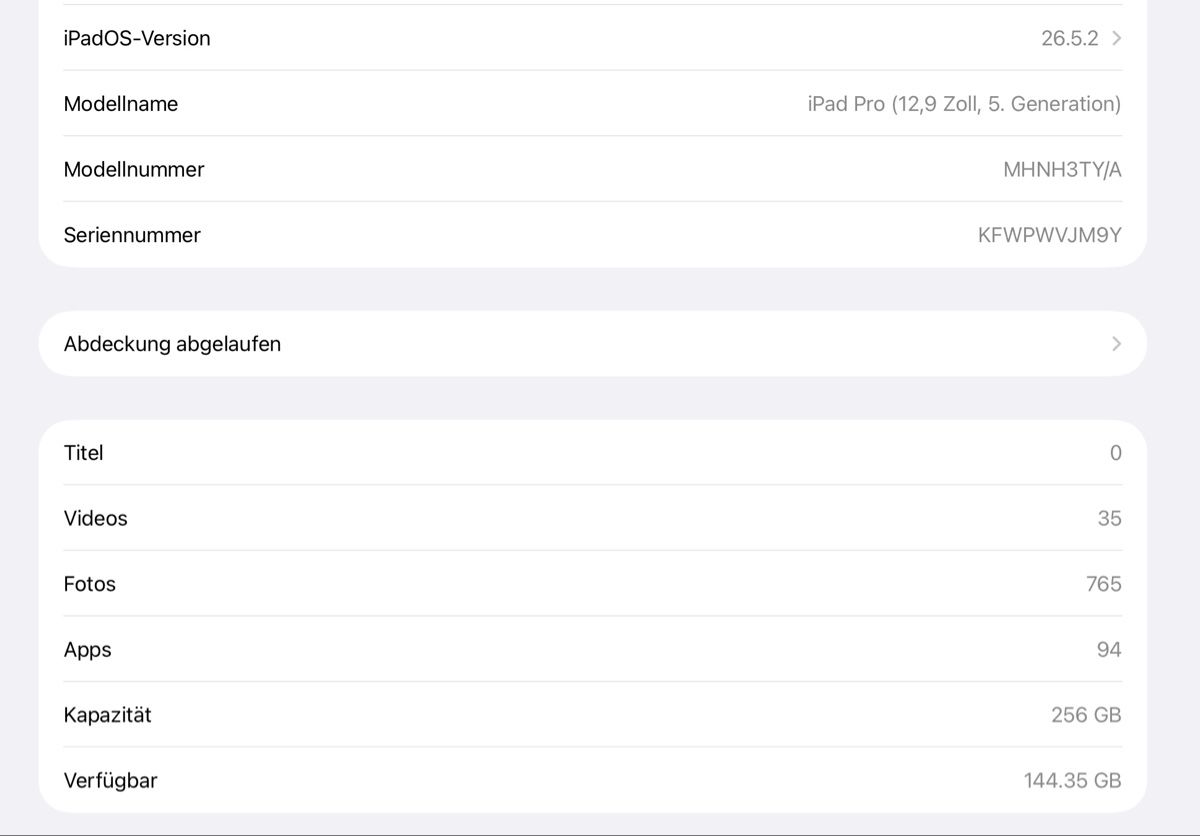Expand chevron next to version 26.5.2
The image size is (1200, 836).
[1116, 38]
